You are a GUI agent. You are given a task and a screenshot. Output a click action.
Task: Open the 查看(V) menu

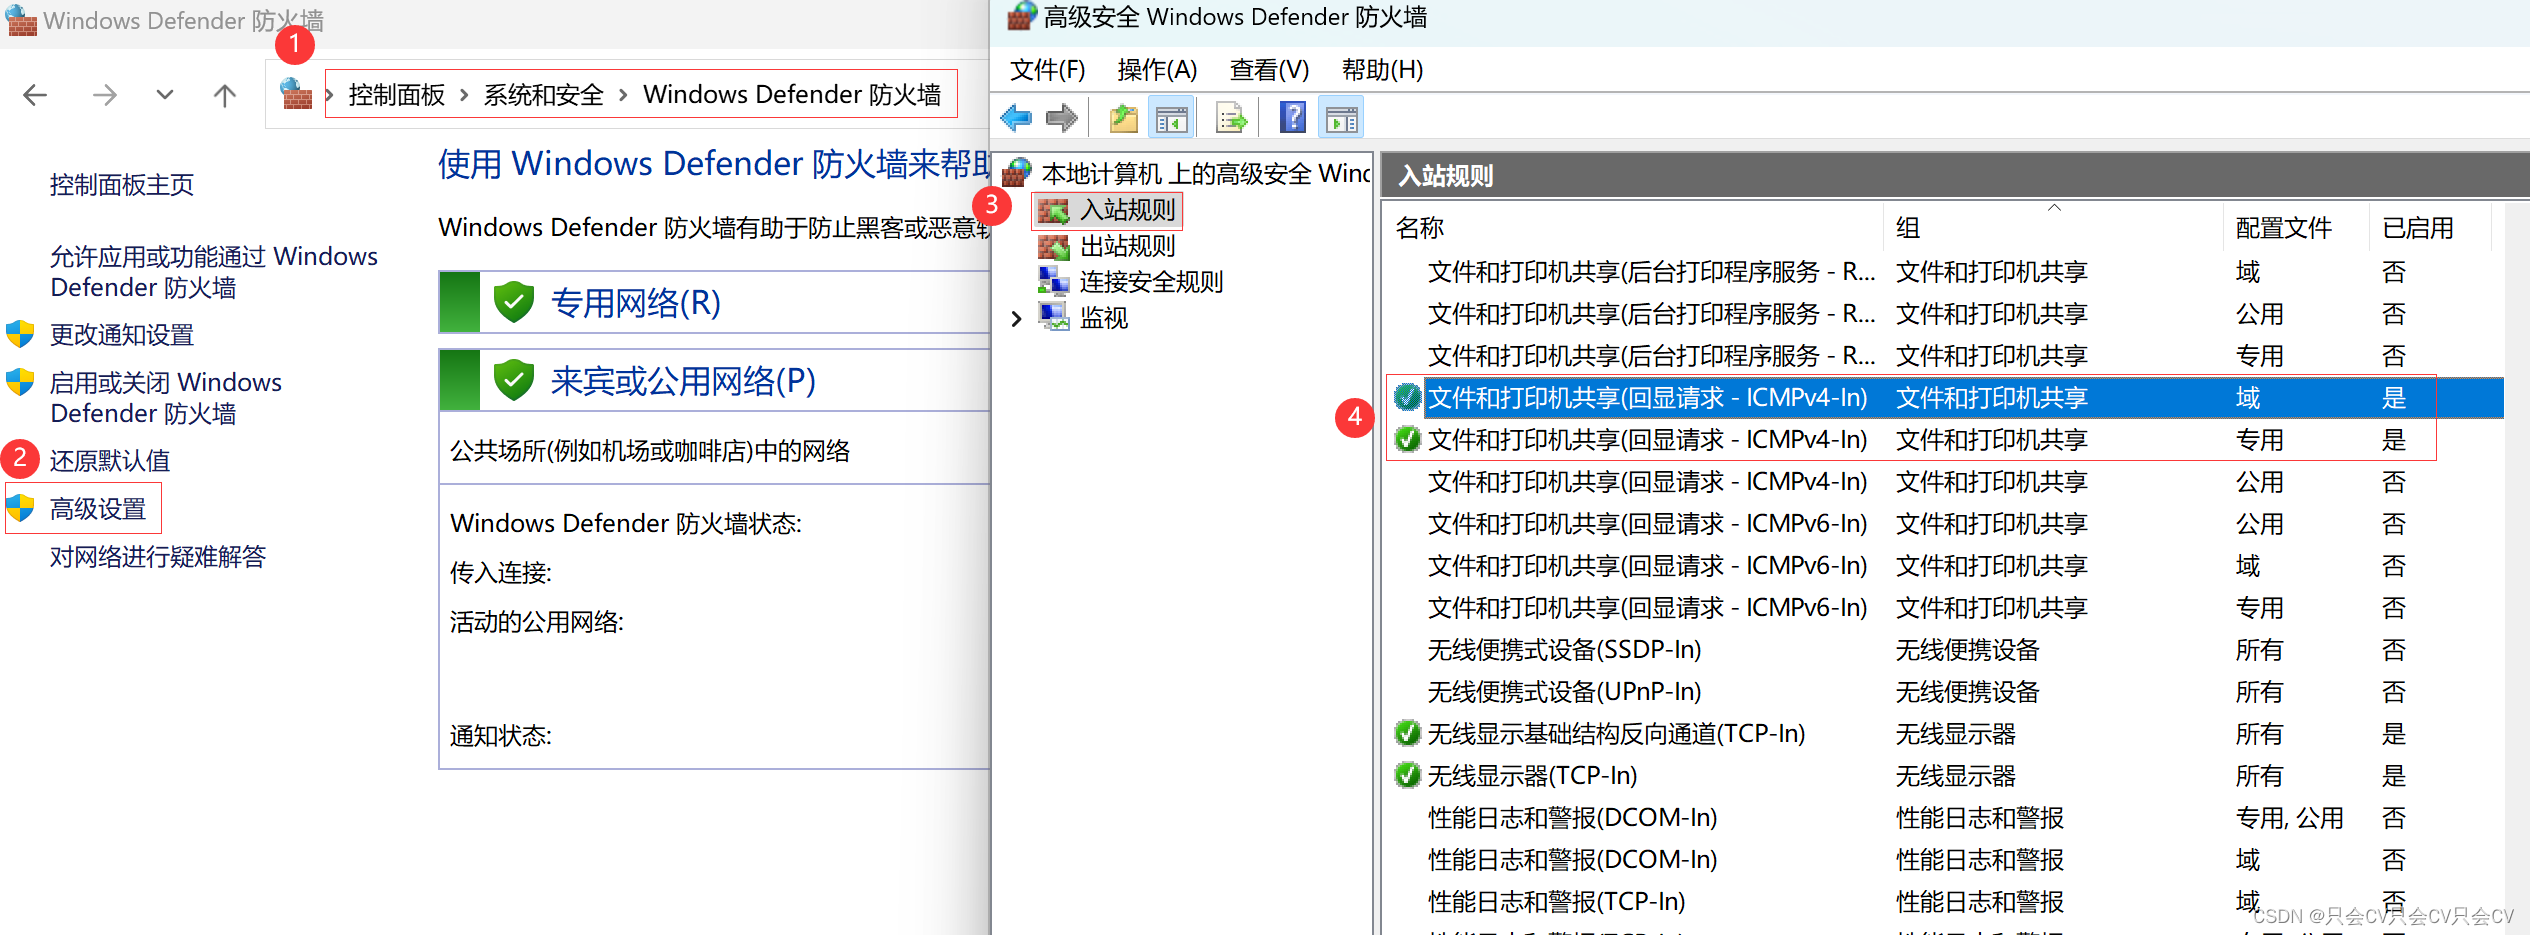[1269, 69]
